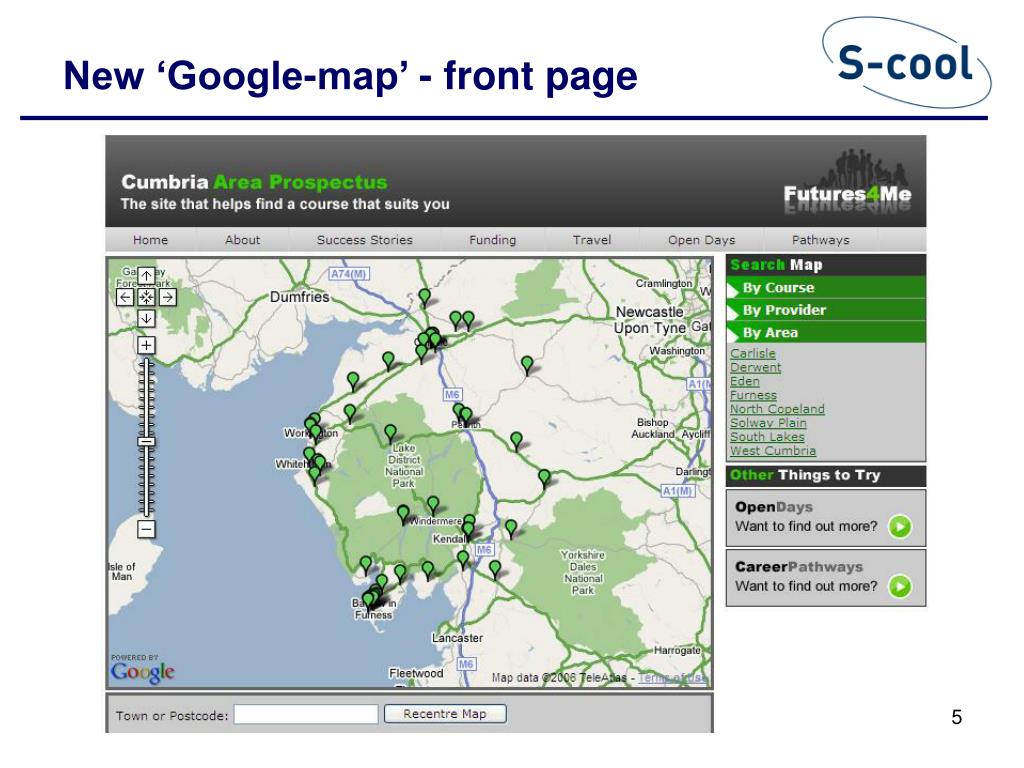The width and height of the screenshot is (1024, 768).
Task: Zoom in with the plus button
Action: click(x=146, y=345)
